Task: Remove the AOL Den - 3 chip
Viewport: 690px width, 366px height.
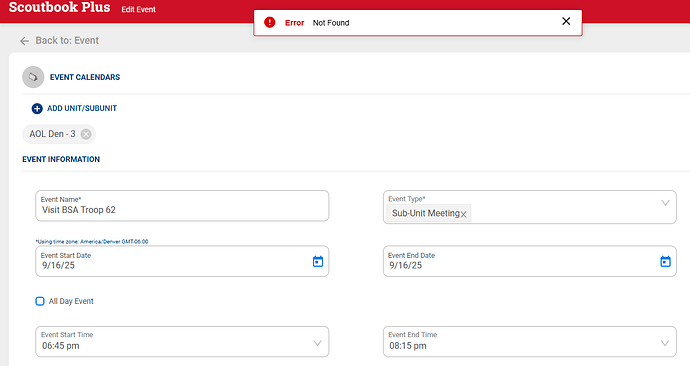Action: coord(86,134)
